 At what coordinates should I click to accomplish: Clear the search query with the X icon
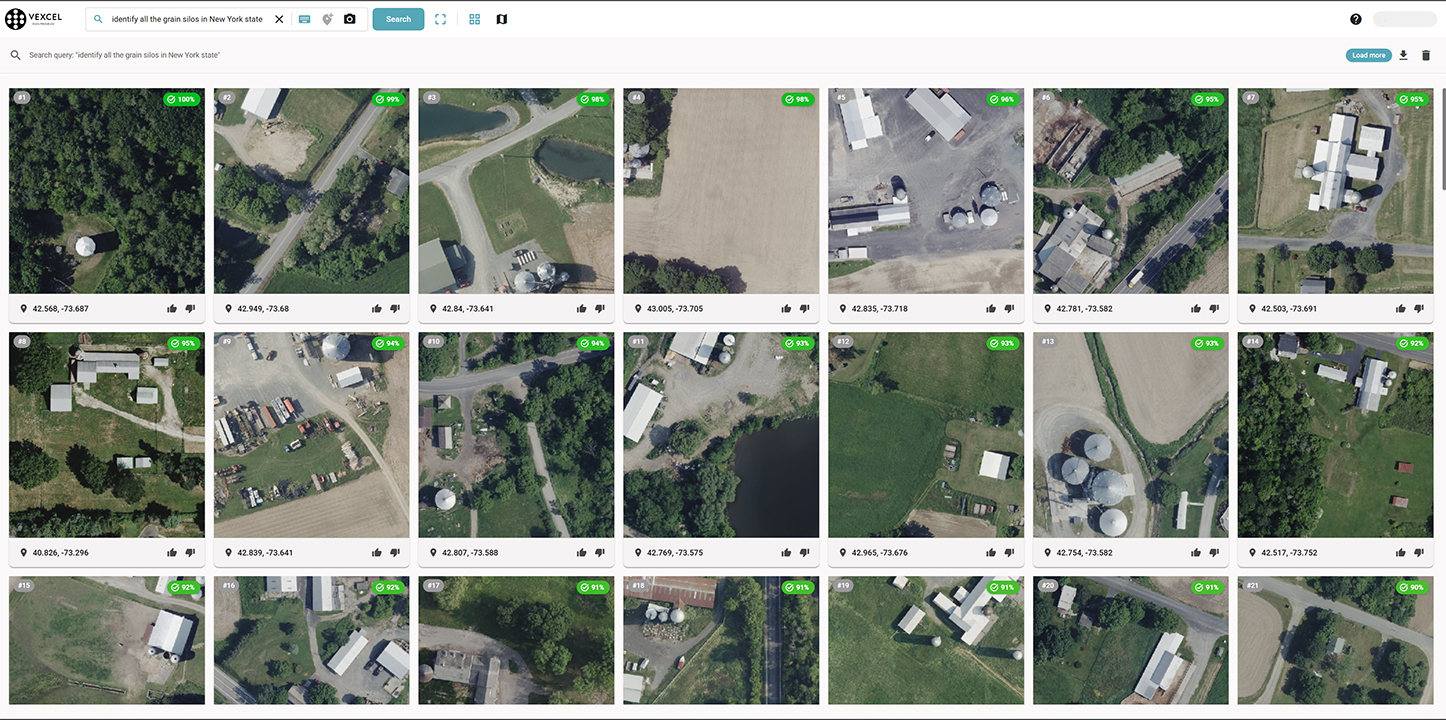pos(279,19)
